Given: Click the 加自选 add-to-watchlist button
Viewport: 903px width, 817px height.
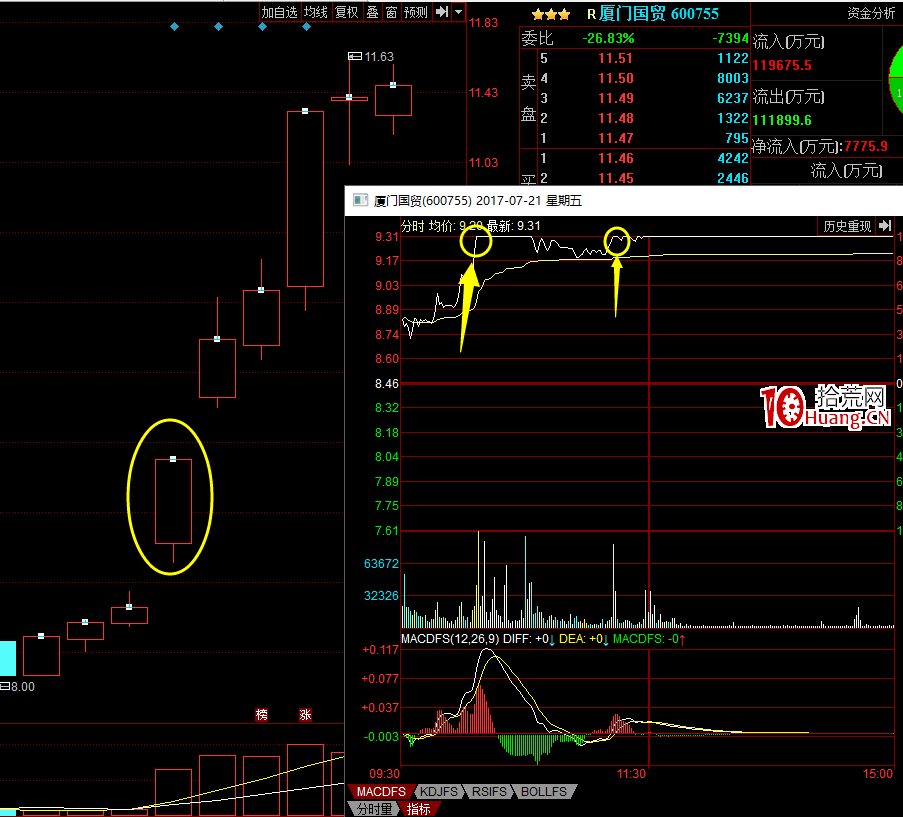Looking at the screenshot, I should click(279, 12).
